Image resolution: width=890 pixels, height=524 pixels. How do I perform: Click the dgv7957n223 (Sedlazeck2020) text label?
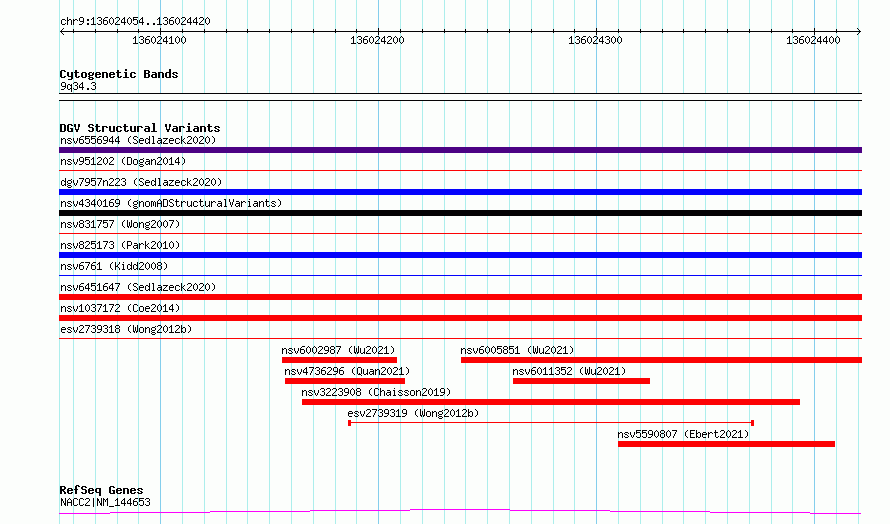coord(141,182)
